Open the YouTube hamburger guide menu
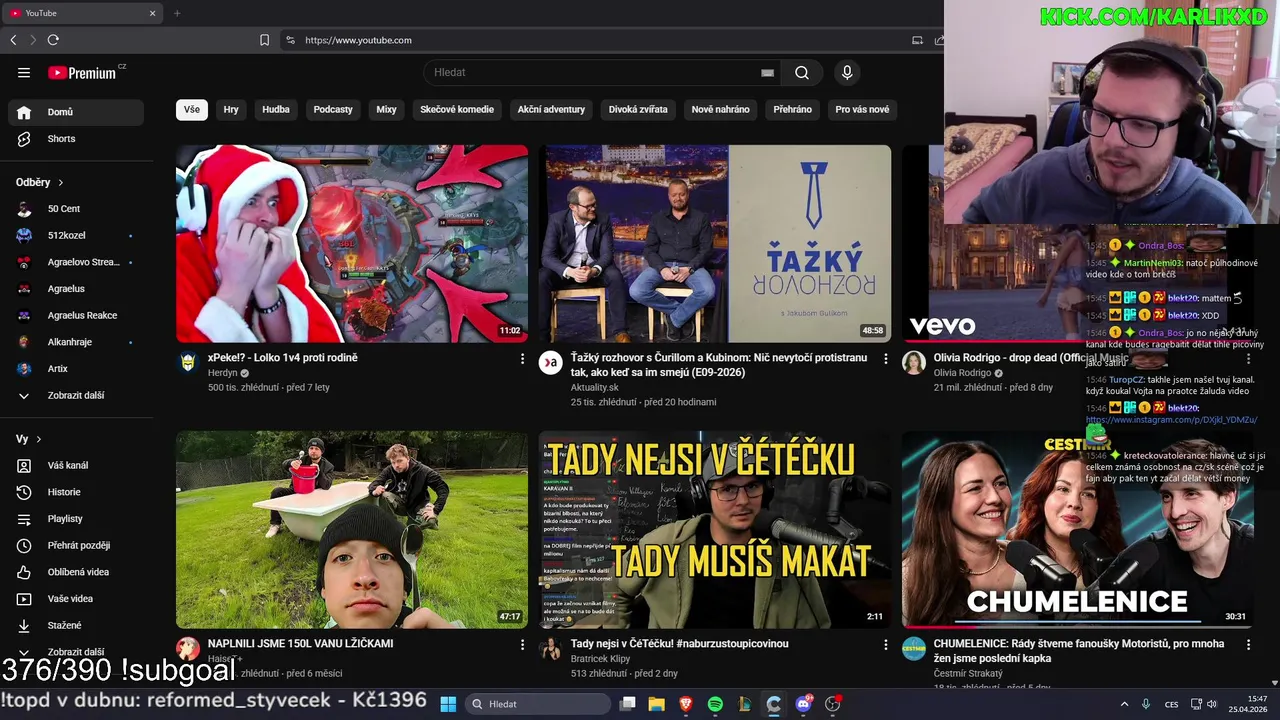 pos(24,72)
